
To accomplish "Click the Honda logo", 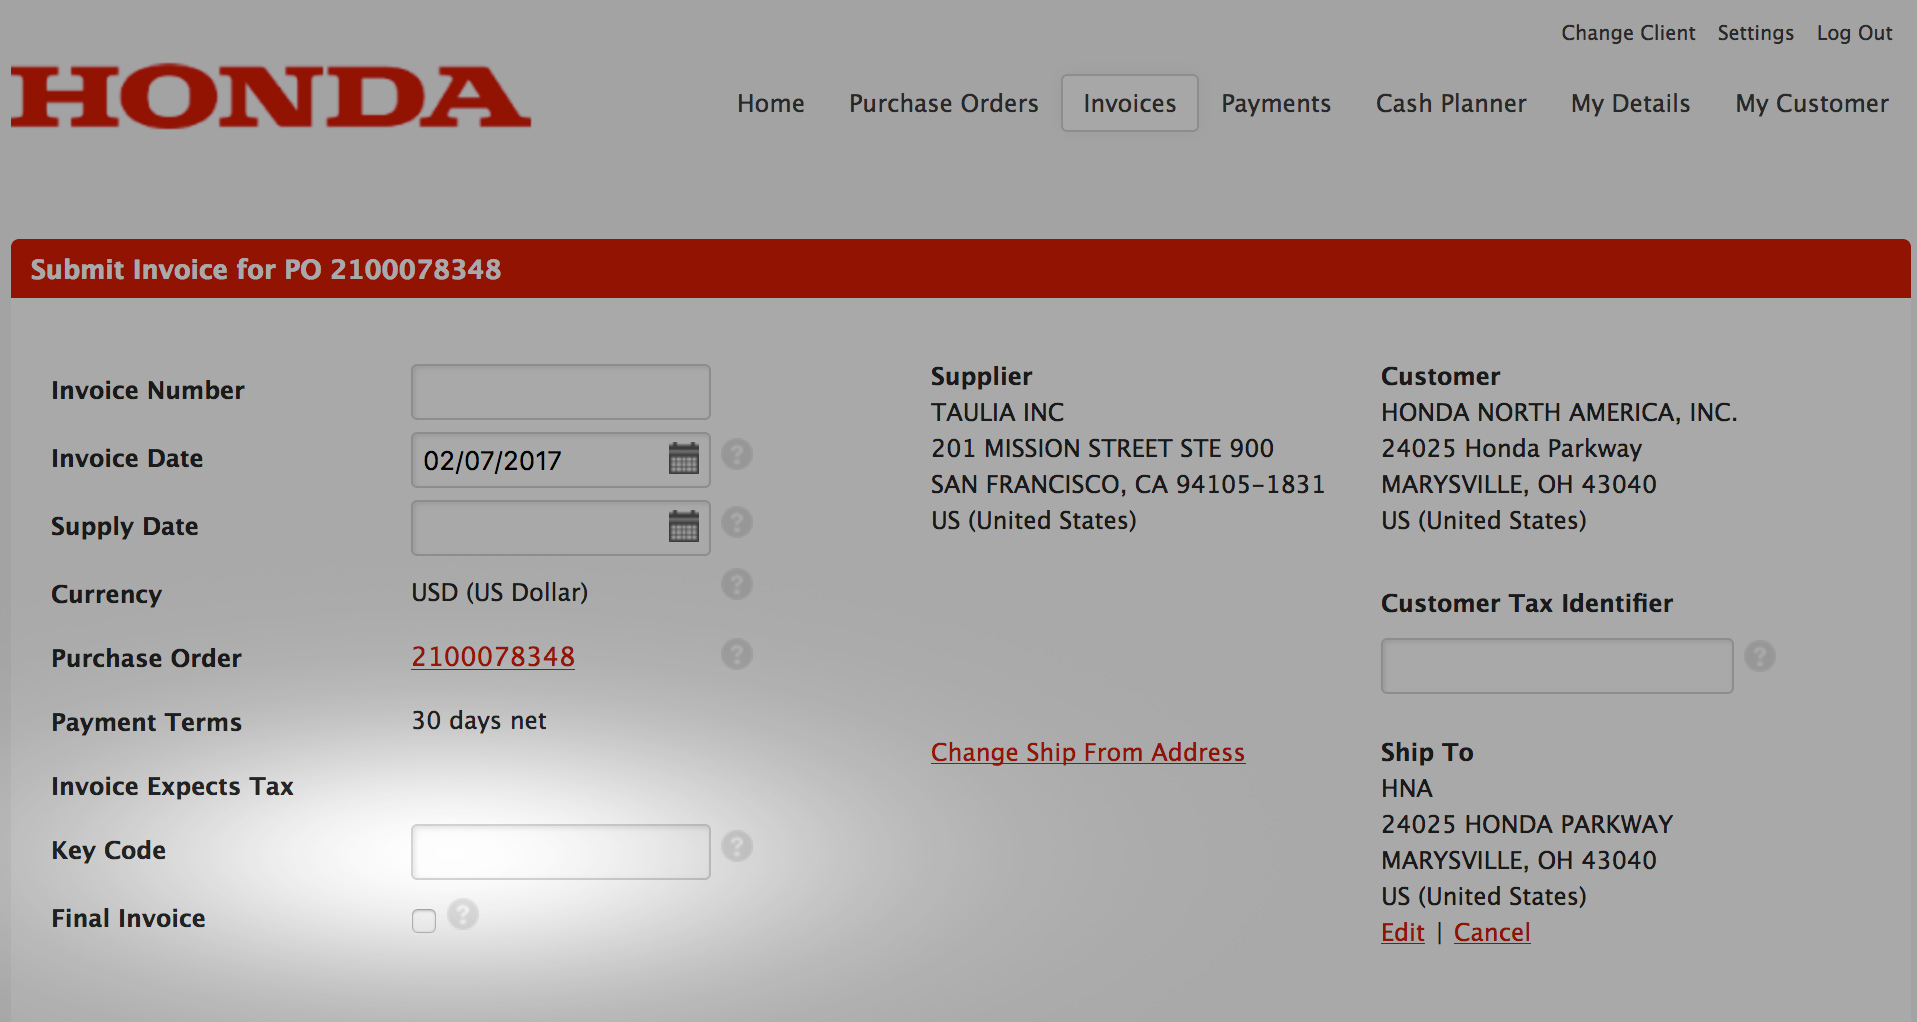I will (270, 97).
